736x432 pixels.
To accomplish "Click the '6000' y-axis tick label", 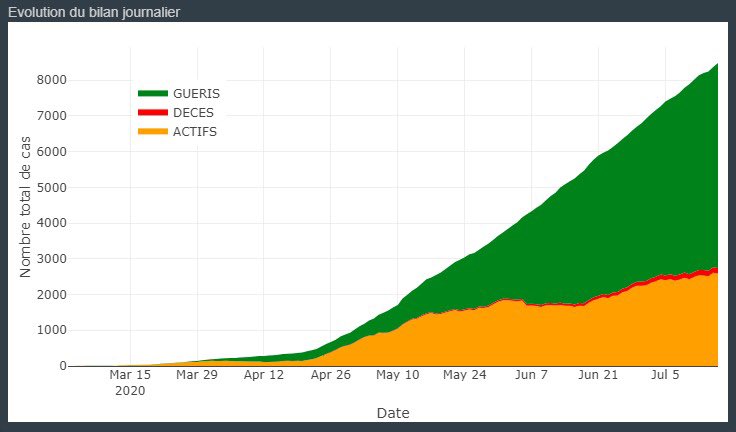I will pyautogui.click(x=52, y=152).
